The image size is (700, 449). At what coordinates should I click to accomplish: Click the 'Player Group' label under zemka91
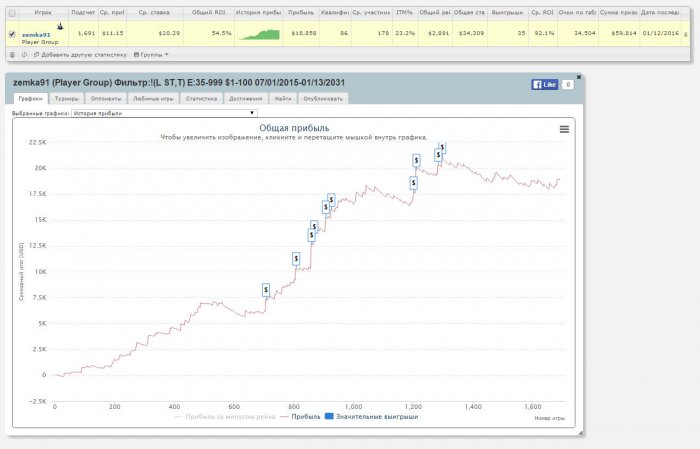[40, 42]
